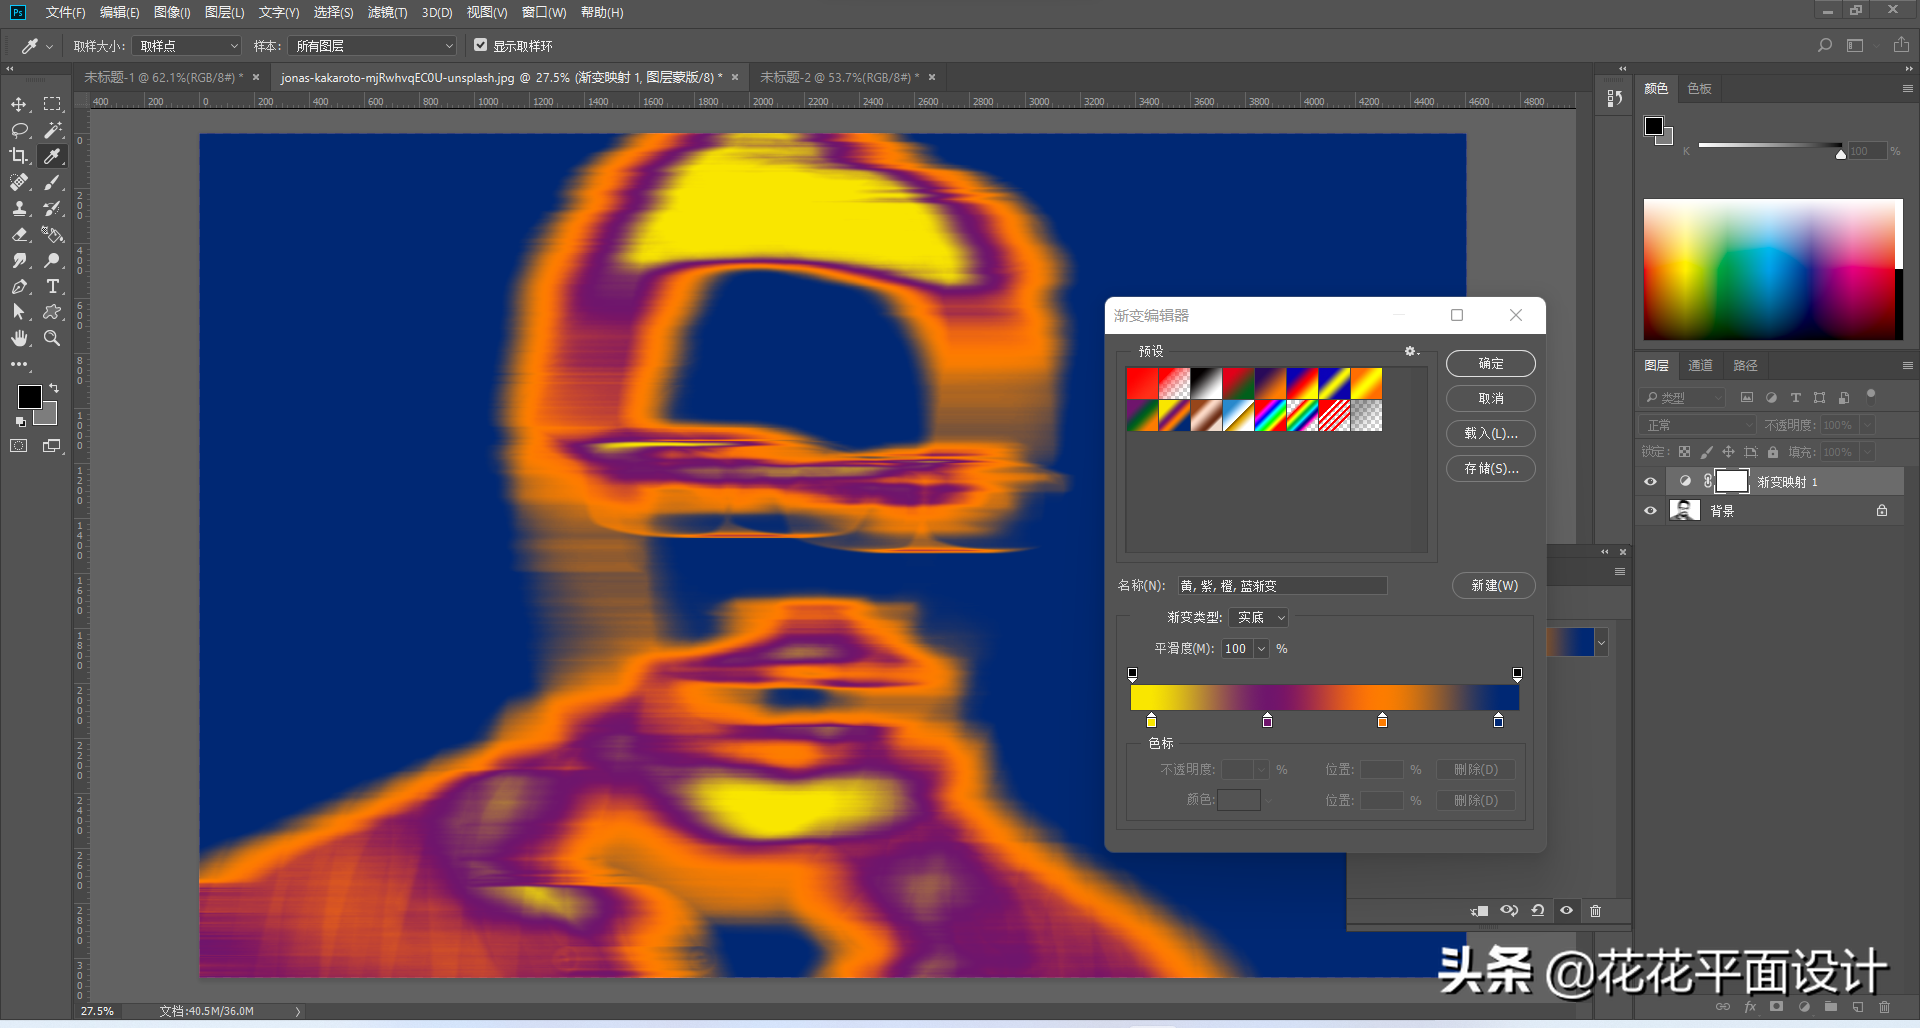Open the 取样大小 dropdown
1920x1028 pixels.
(187, 46)
